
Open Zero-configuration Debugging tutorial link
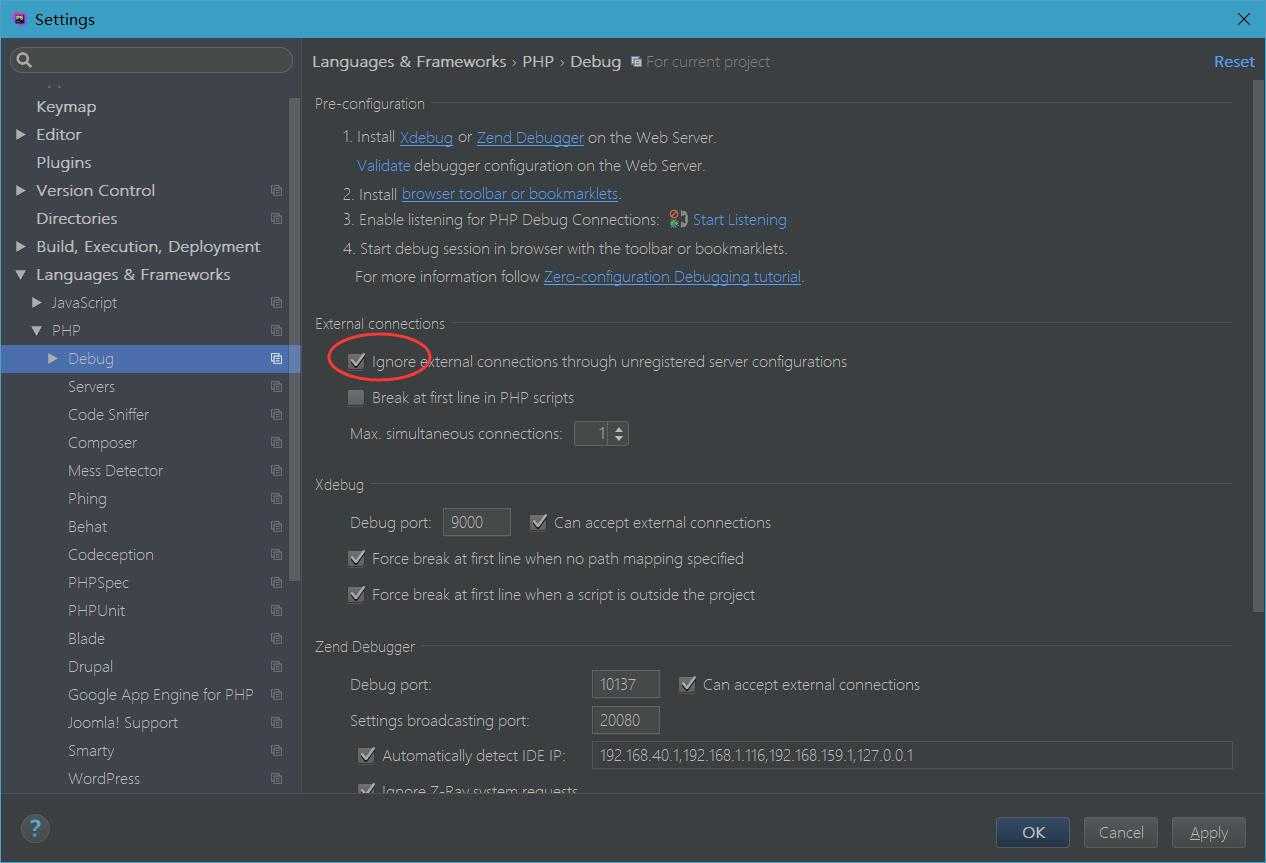coord(672,276)
